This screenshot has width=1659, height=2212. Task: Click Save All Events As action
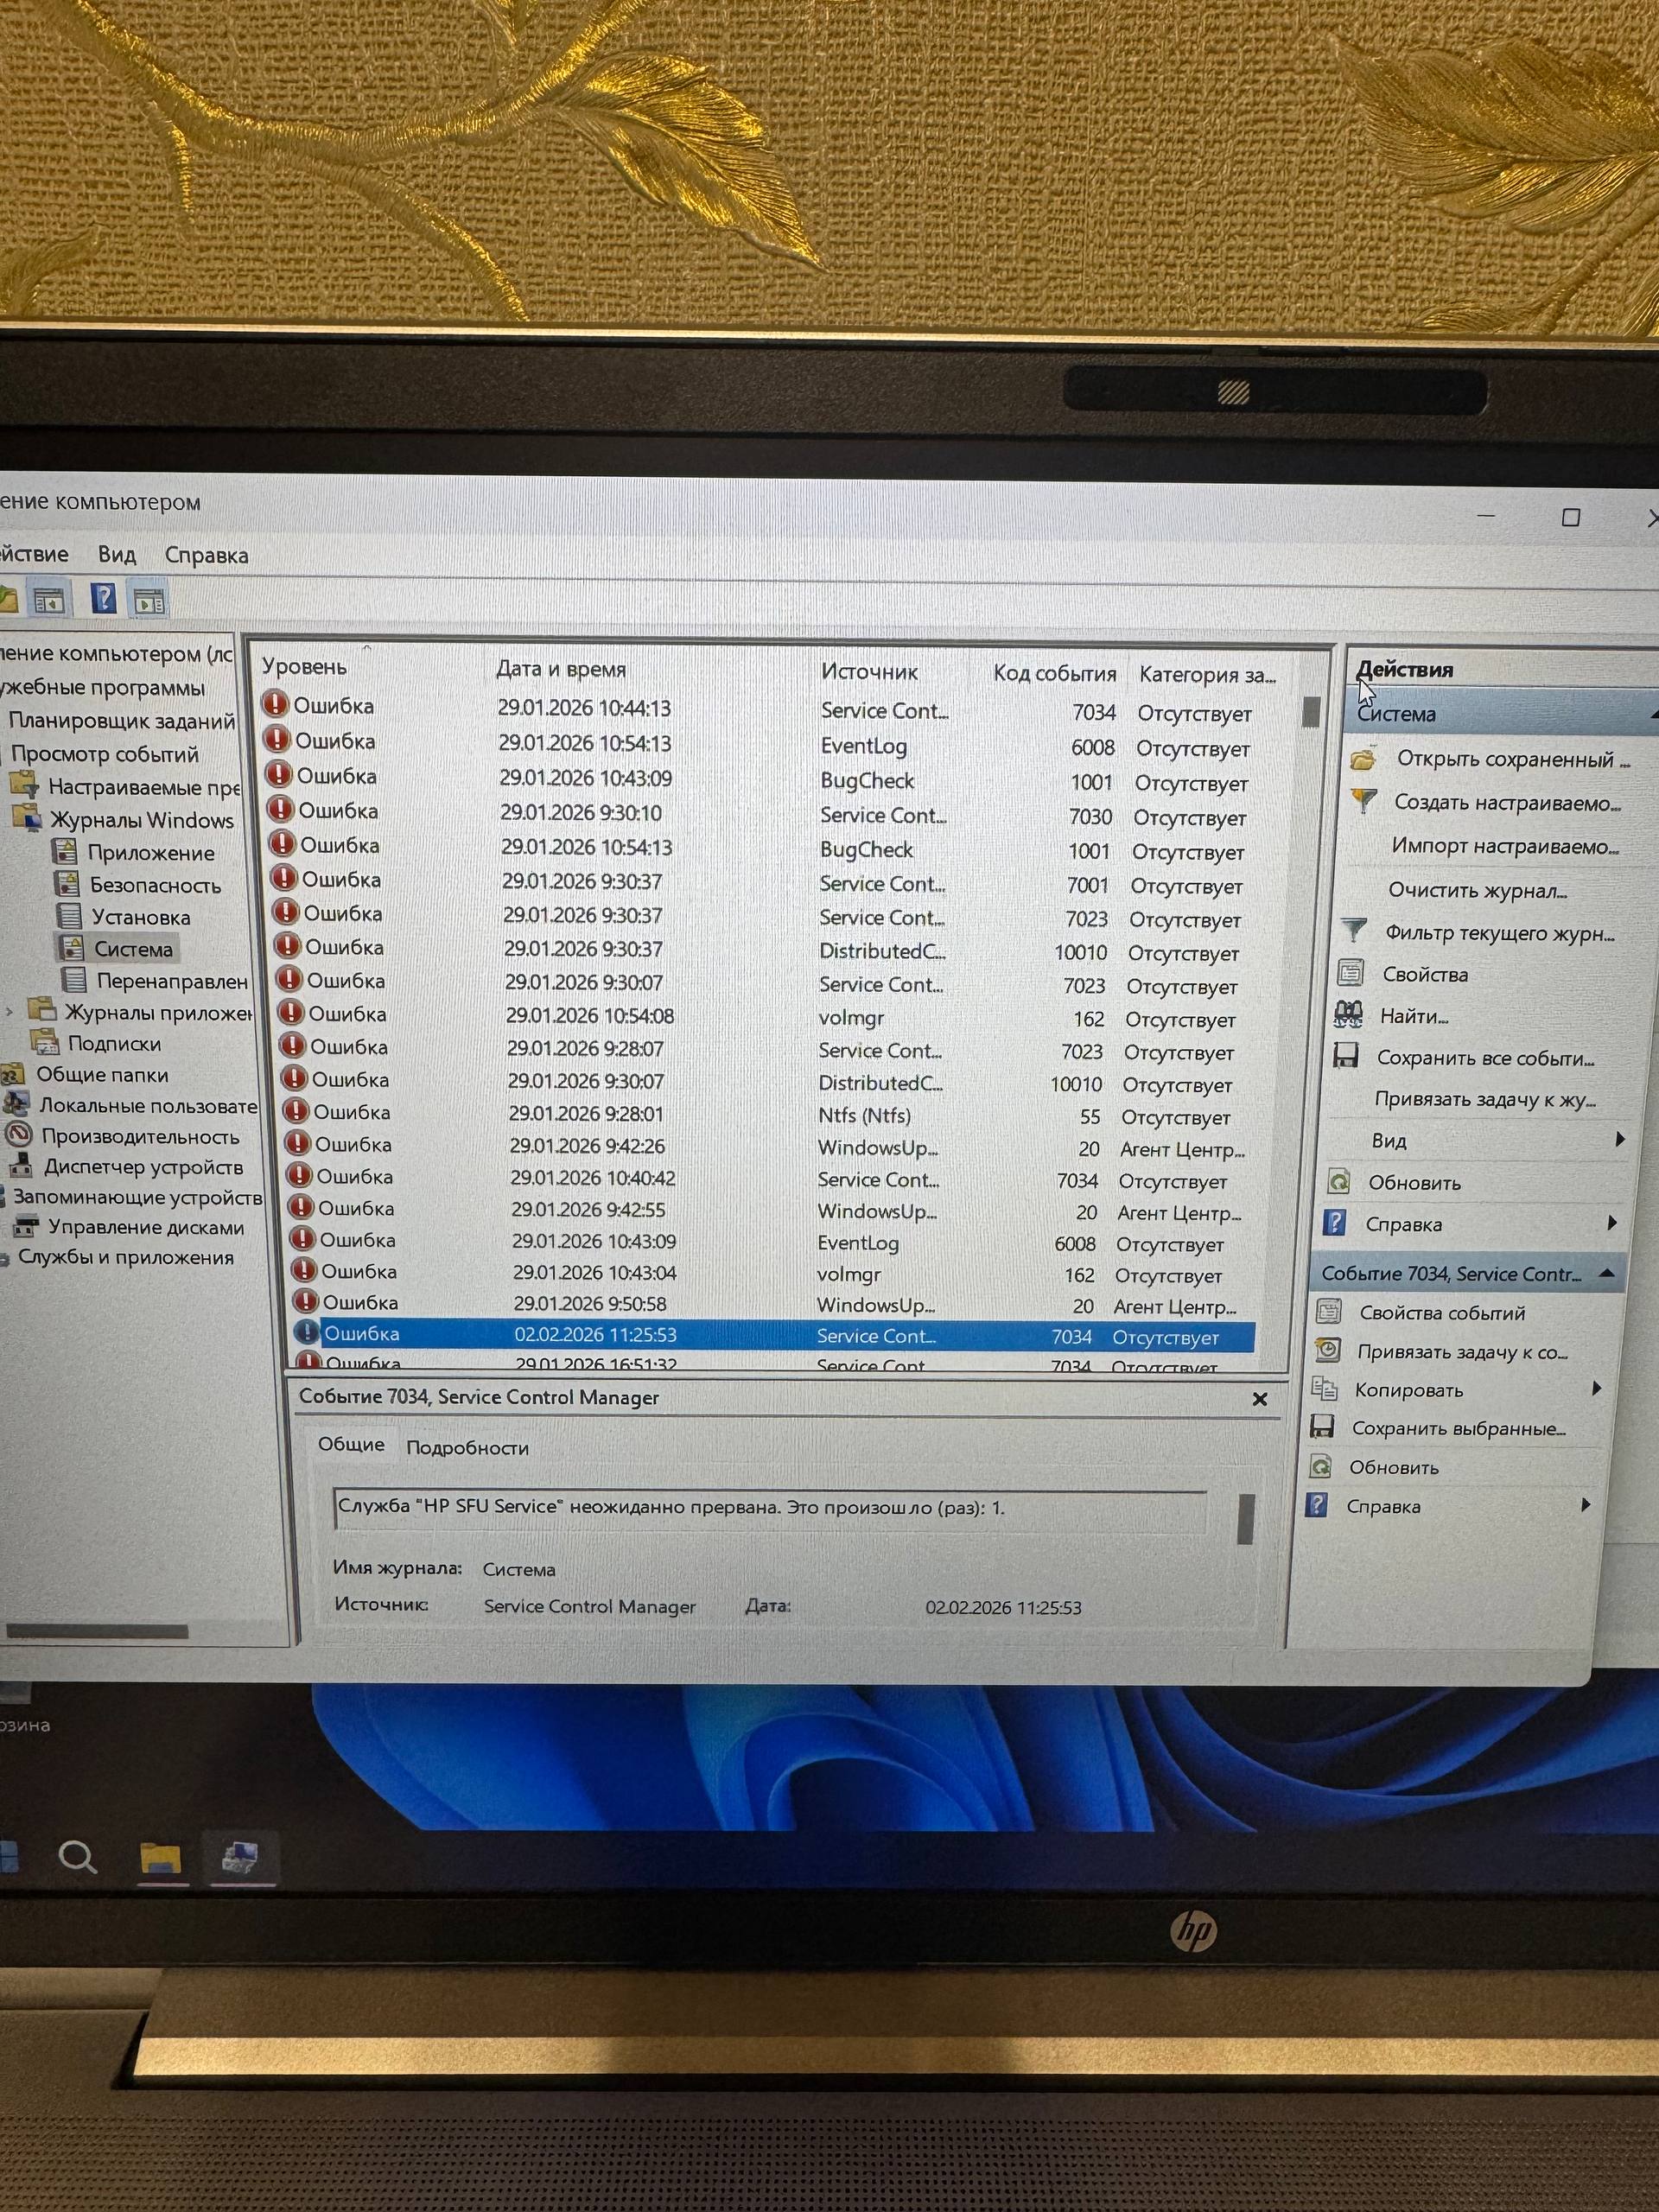(1485, 1058)
